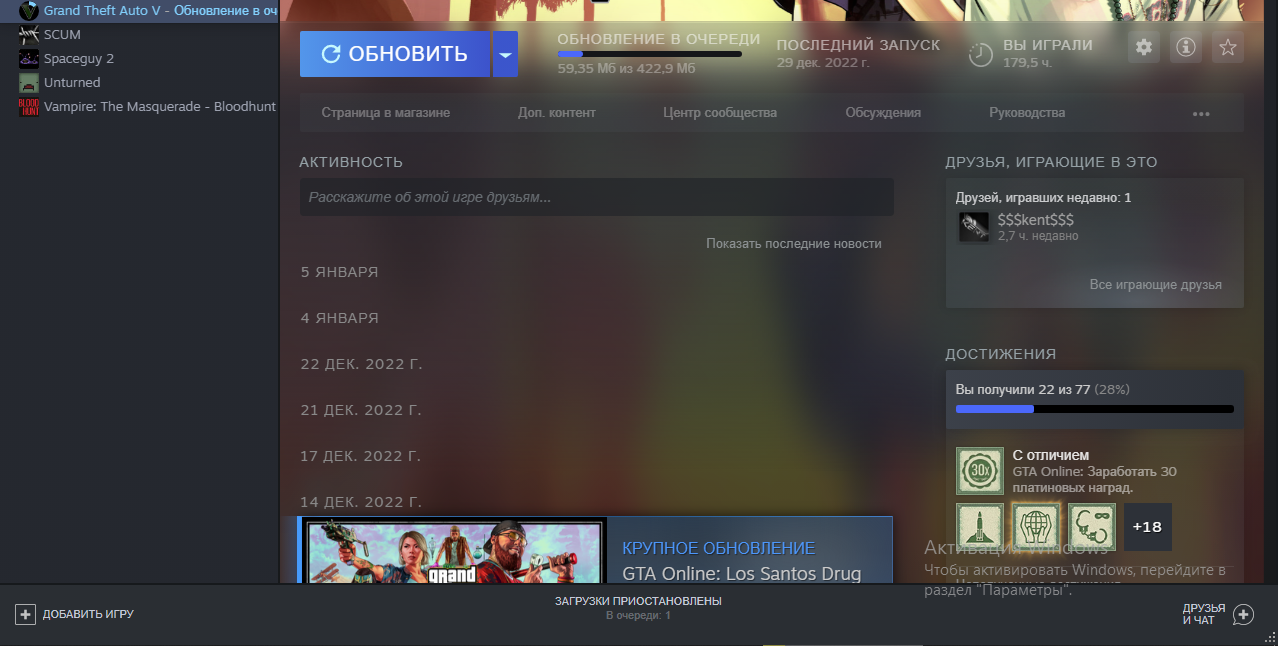Viewport: 1278px width, 646px height.
Task: Open the three-dots more menu
Action: (x=1201, y=114)
